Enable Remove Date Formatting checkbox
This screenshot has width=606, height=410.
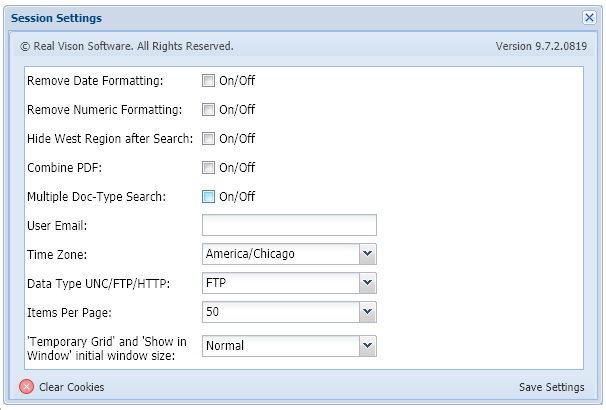pos(209,81)
